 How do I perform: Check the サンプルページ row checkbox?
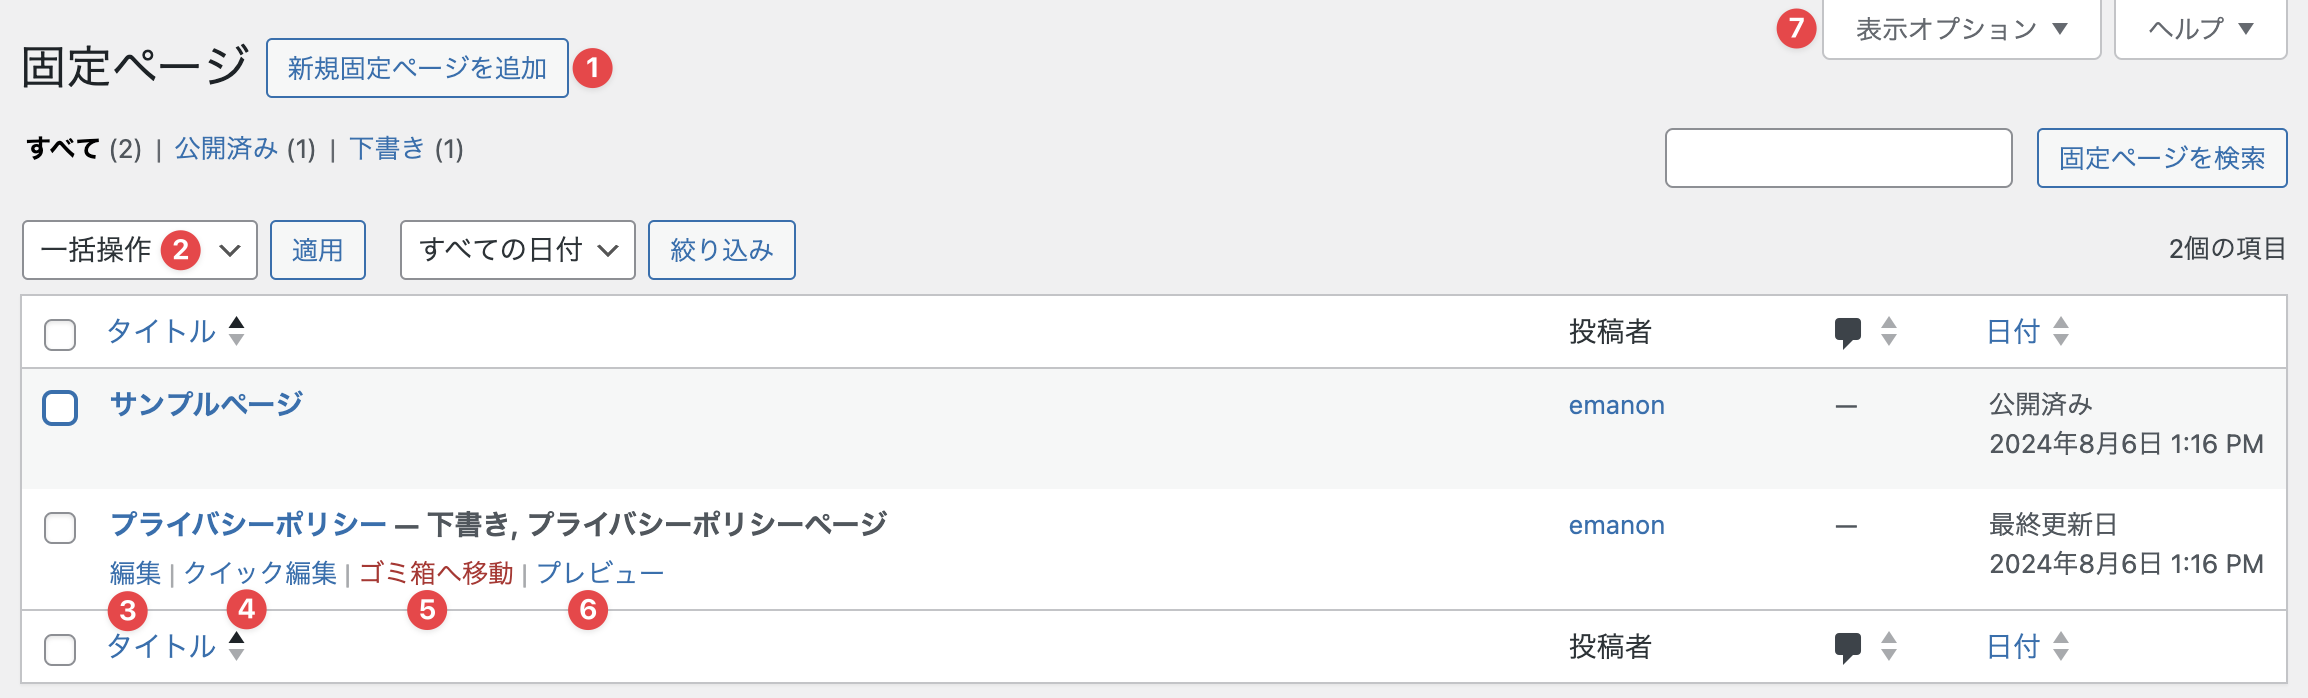60,408
